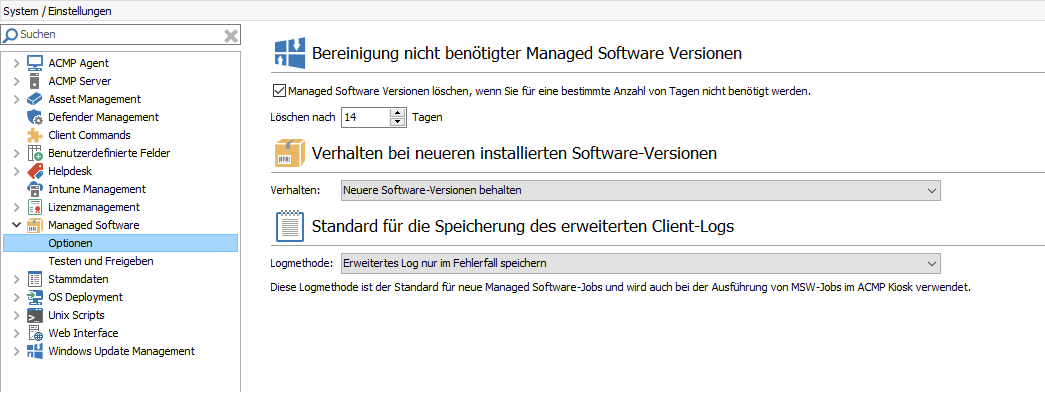This screenshot has height=396, width=1045.
Task: Select the Helpdesk label
Action: pyautogui.click(x=70, y=171)
